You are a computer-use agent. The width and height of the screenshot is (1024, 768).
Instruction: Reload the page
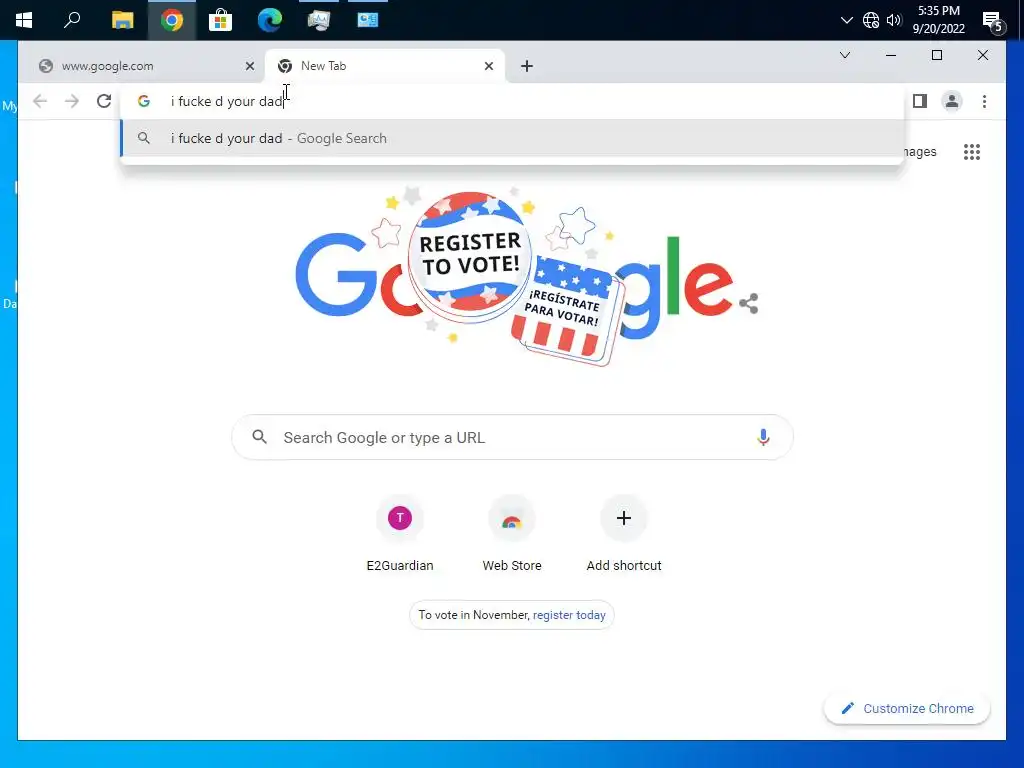click(104, 101)
